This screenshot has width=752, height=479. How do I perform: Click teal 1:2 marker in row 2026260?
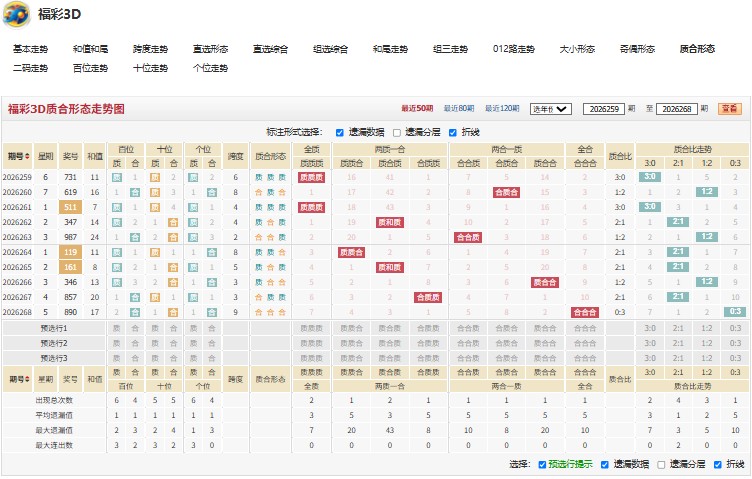coord(707,192)
